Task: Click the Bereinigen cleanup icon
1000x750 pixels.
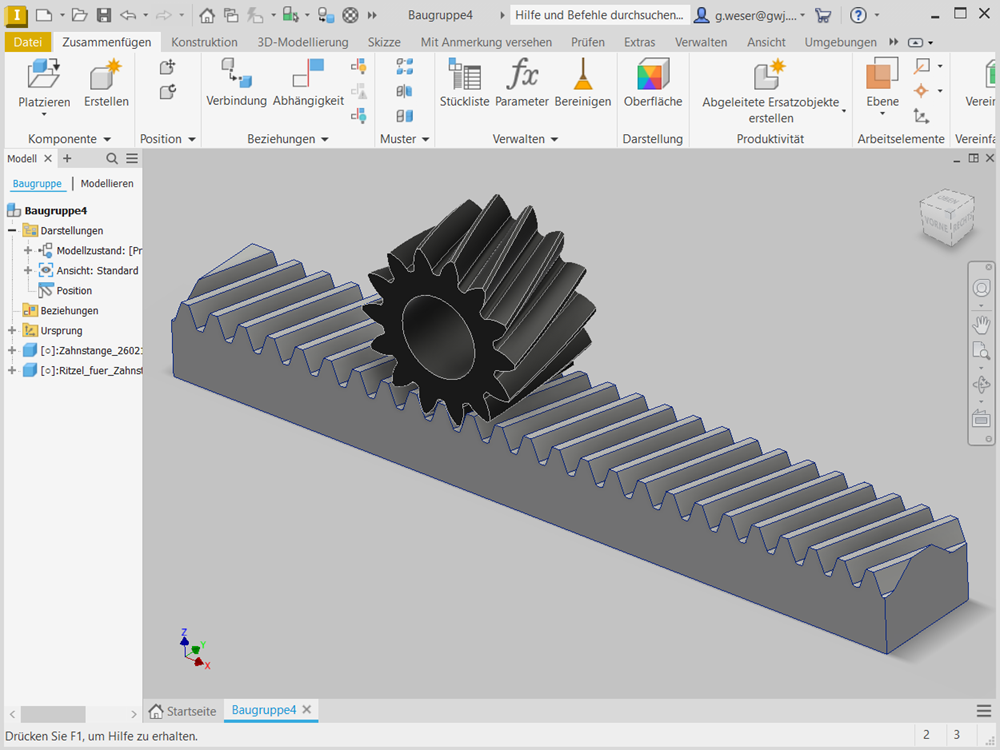Action: [x=582, y=76]
